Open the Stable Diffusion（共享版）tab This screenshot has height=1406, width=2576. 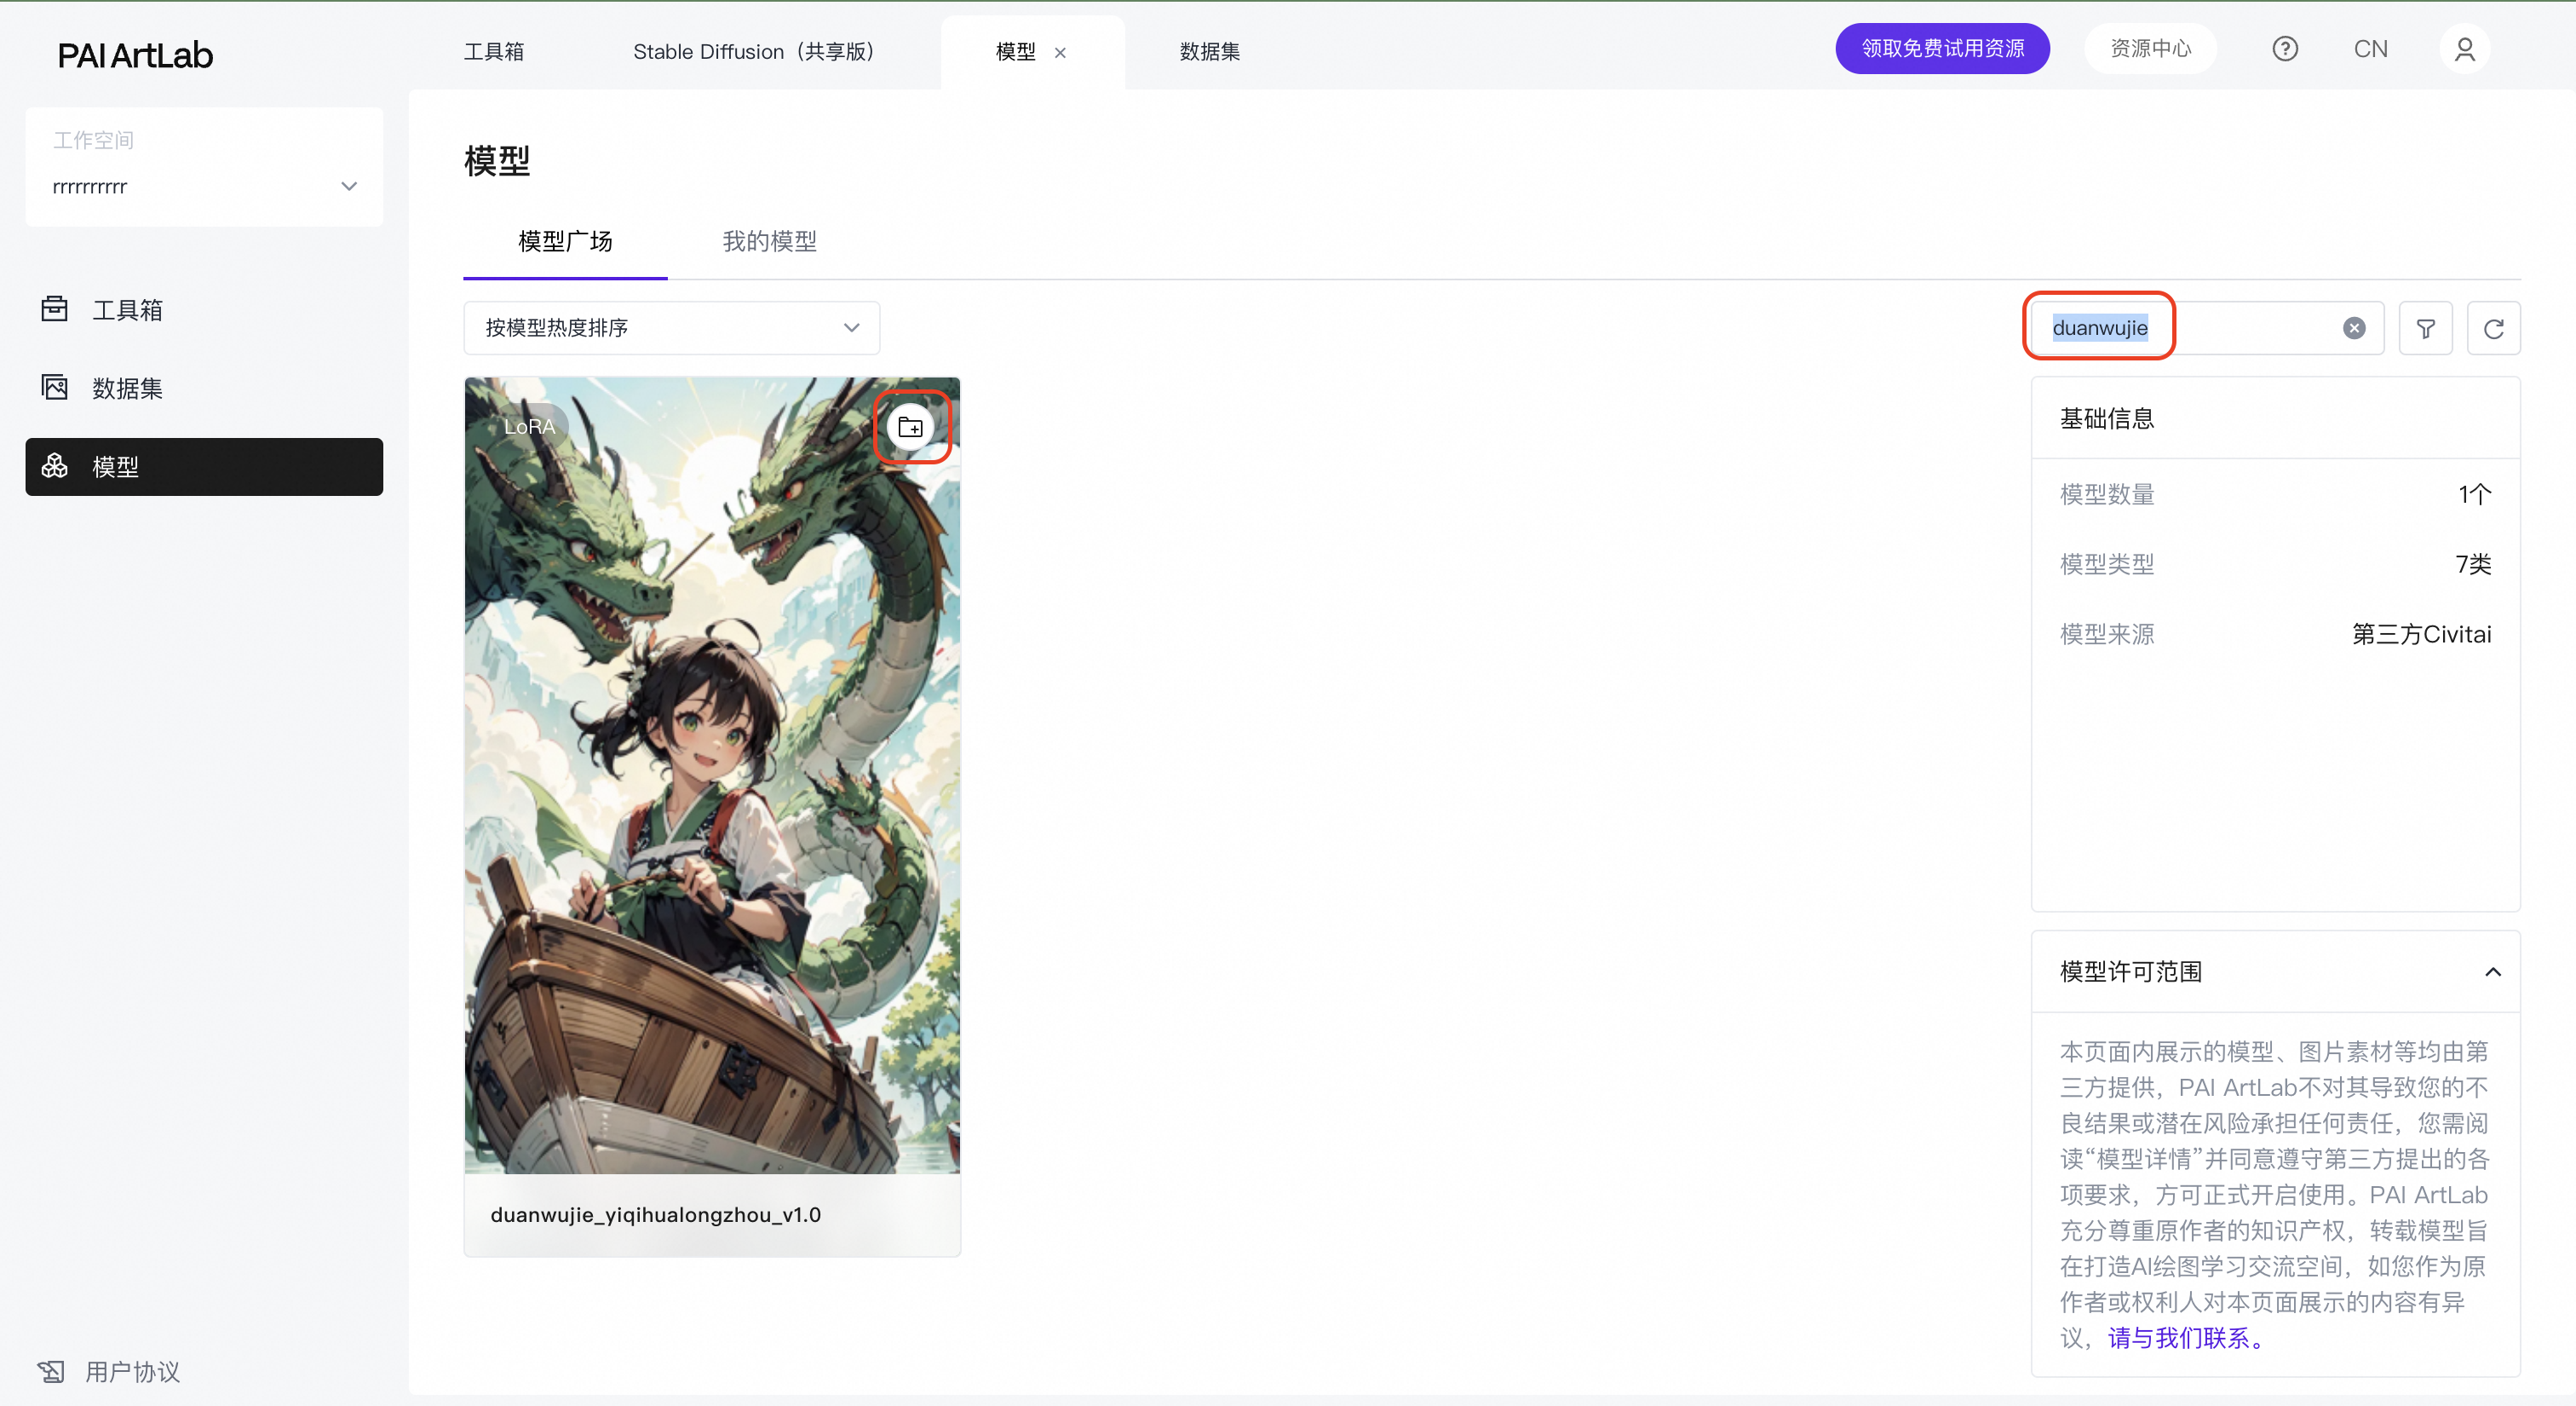point(753,52)
